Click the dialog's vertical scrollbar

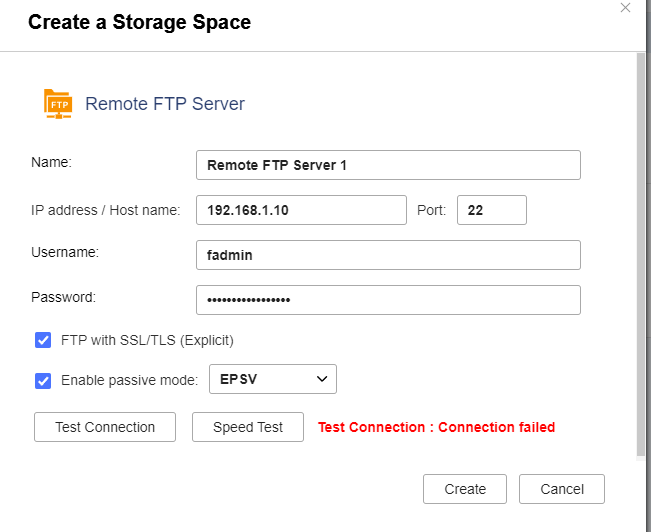click(641, 250)
